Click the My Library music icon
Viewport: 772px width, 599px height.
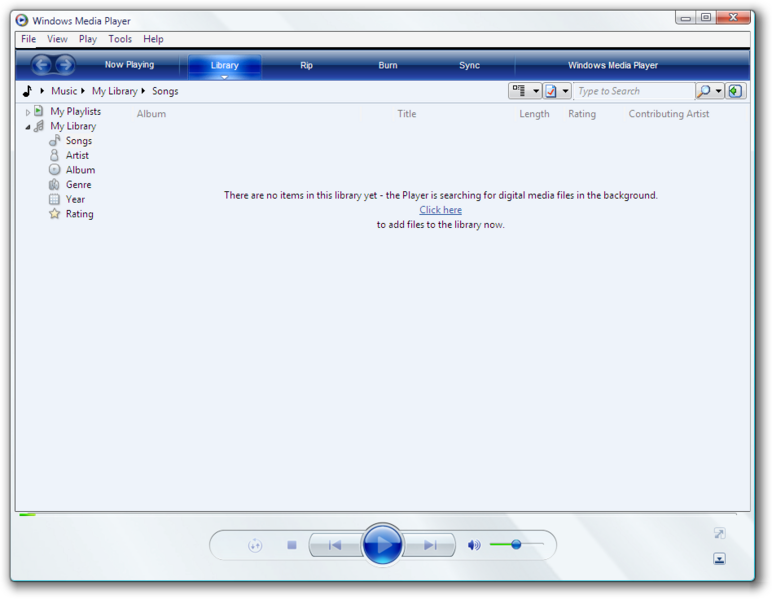39,126
